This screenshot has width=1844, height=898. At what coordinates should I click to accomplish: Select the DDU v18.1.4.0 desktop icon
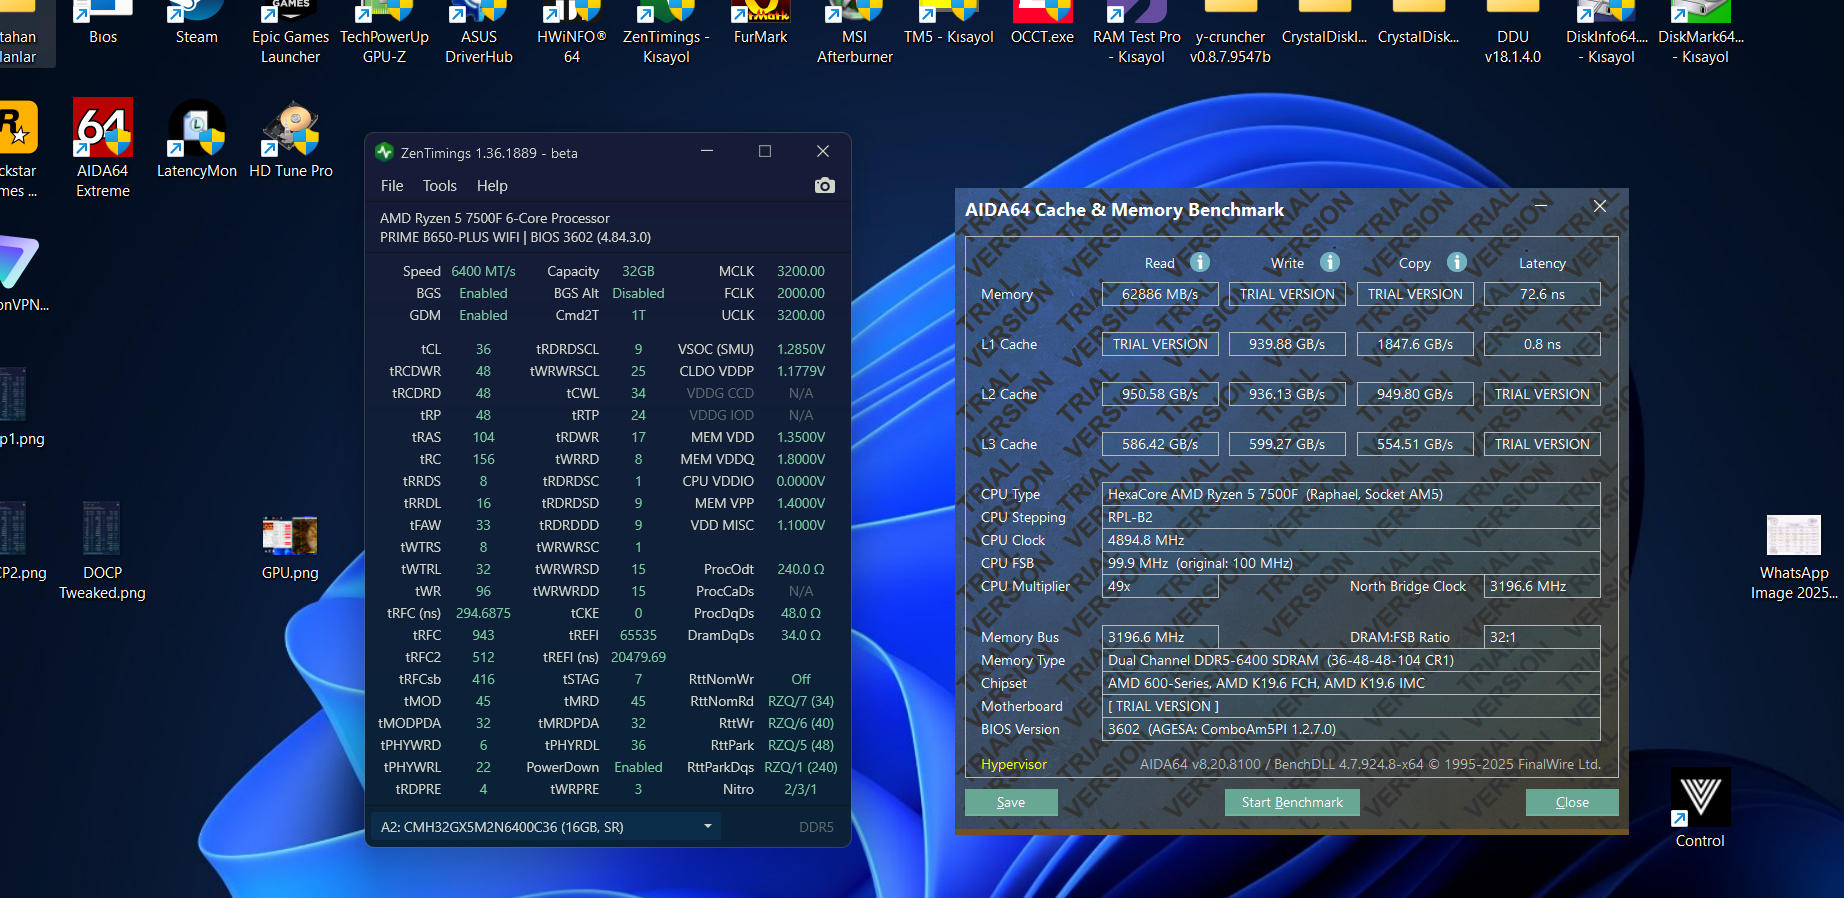pyautogui.click(x=1513, y=33)
